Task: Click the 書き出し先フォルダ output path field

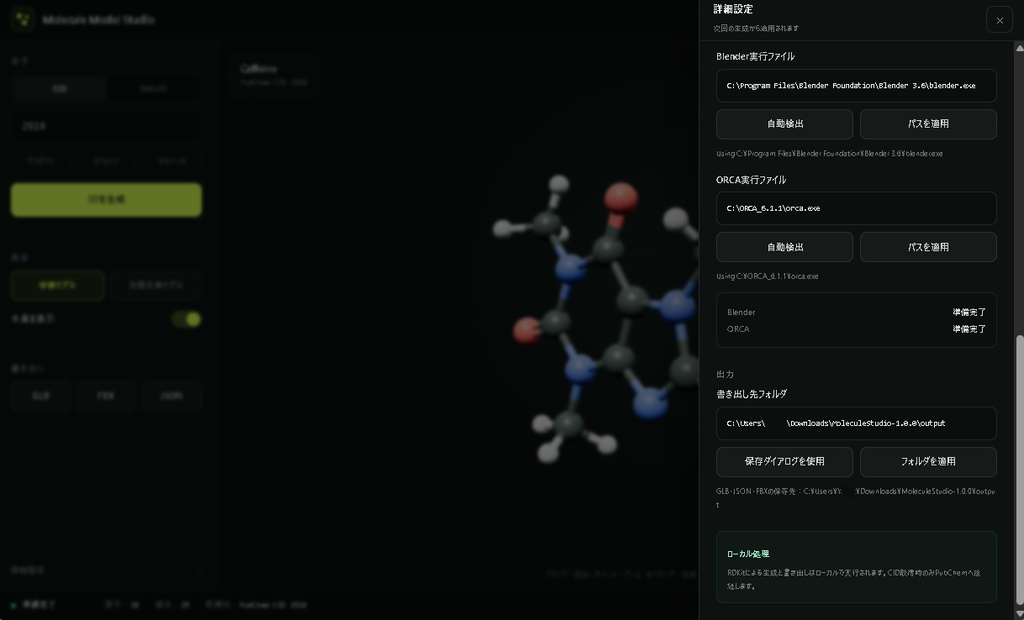Action: click(856, 423)
